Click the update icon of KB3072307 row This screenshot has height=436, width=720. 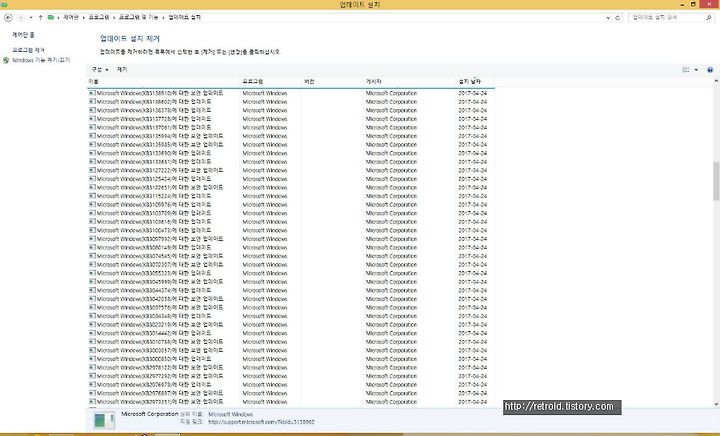click(x=92, y=264)
